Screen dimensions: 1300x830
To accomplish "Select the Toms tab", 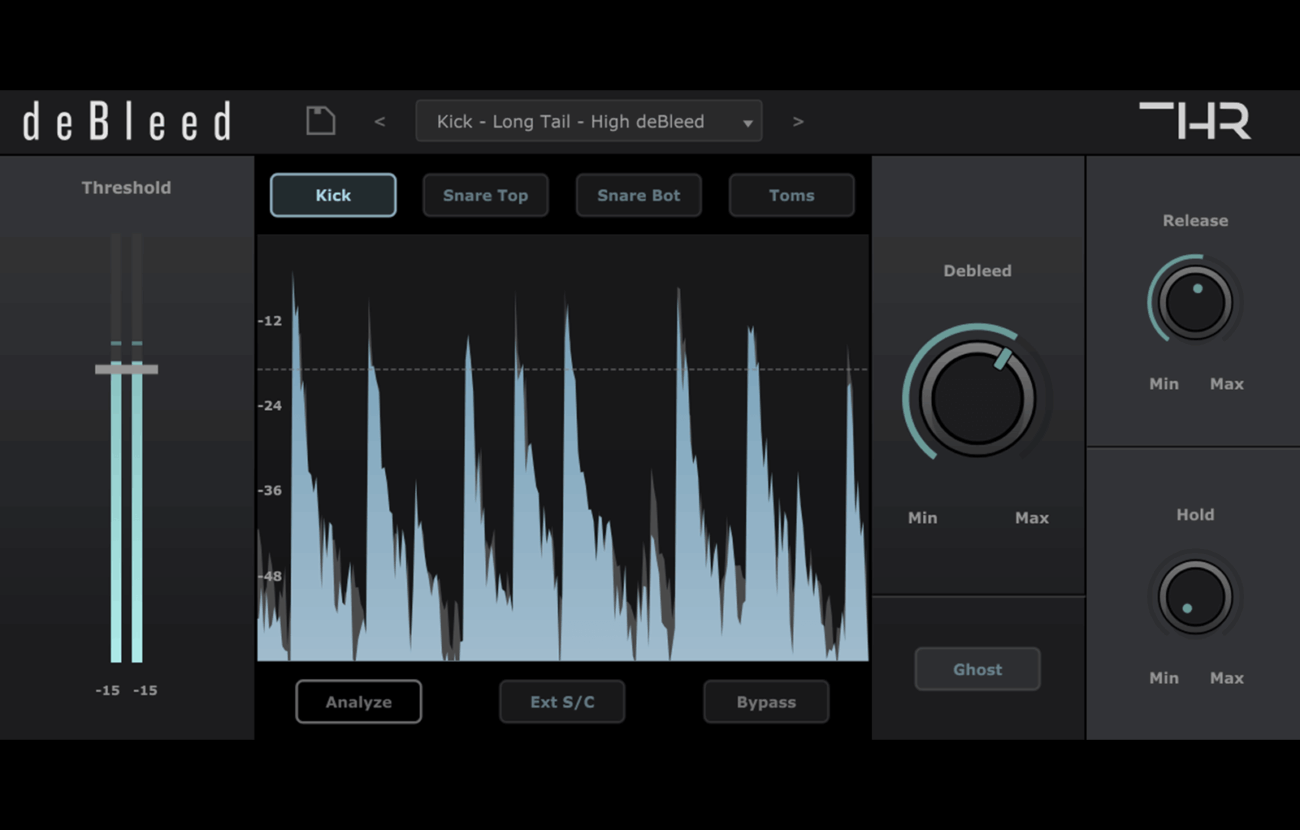I will [x=791, y=196].
